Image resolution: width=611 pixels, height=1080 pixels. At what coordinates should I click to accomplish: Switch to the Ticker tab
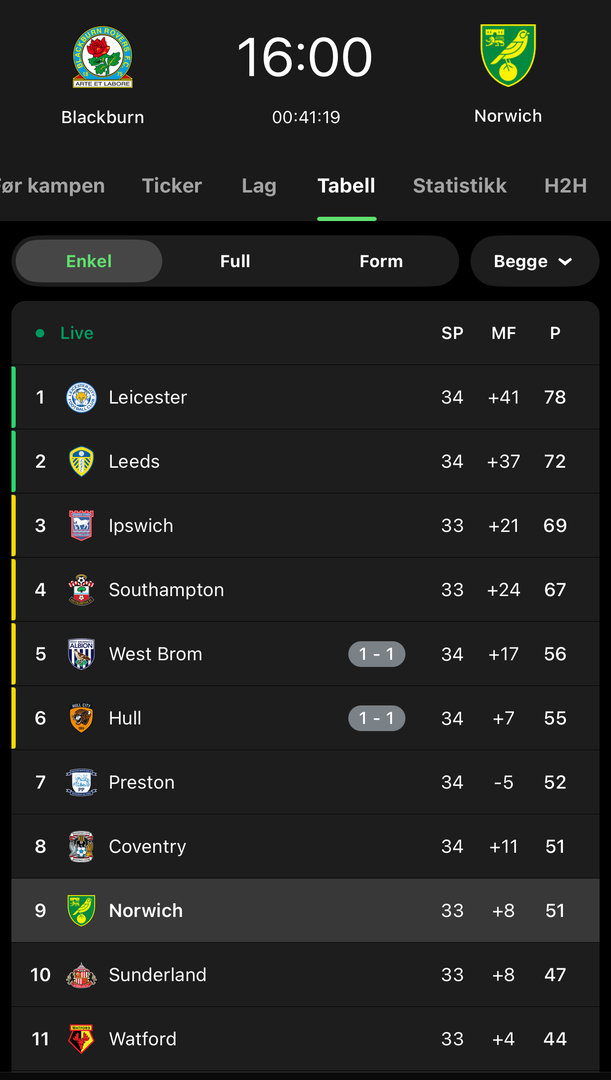(x=172, y=186)
